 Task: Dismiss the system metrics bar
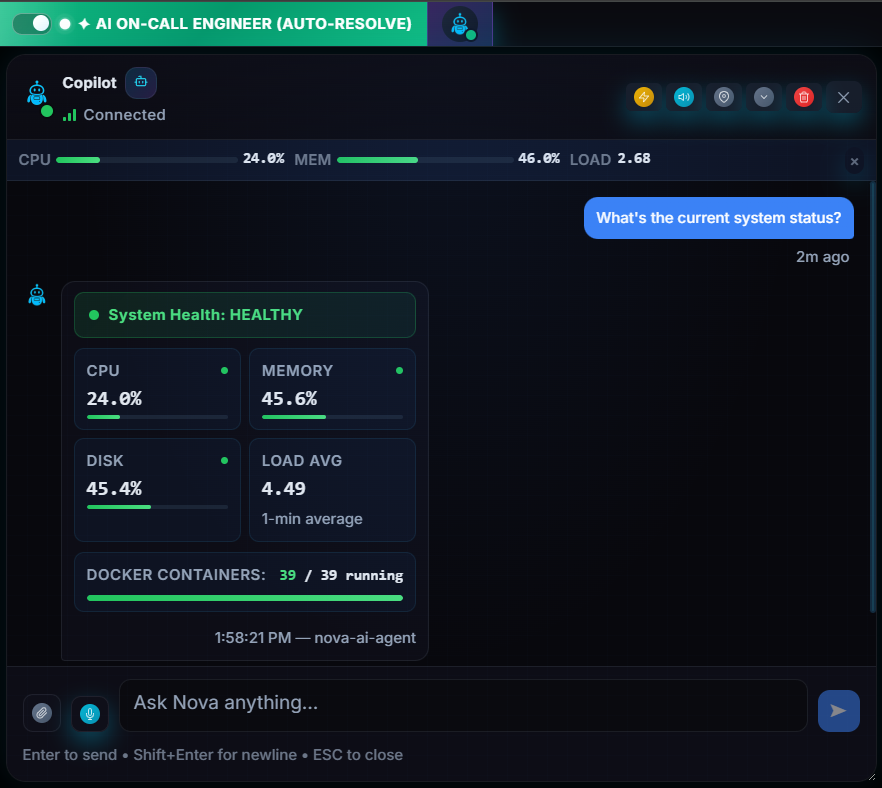pos(854,161)
